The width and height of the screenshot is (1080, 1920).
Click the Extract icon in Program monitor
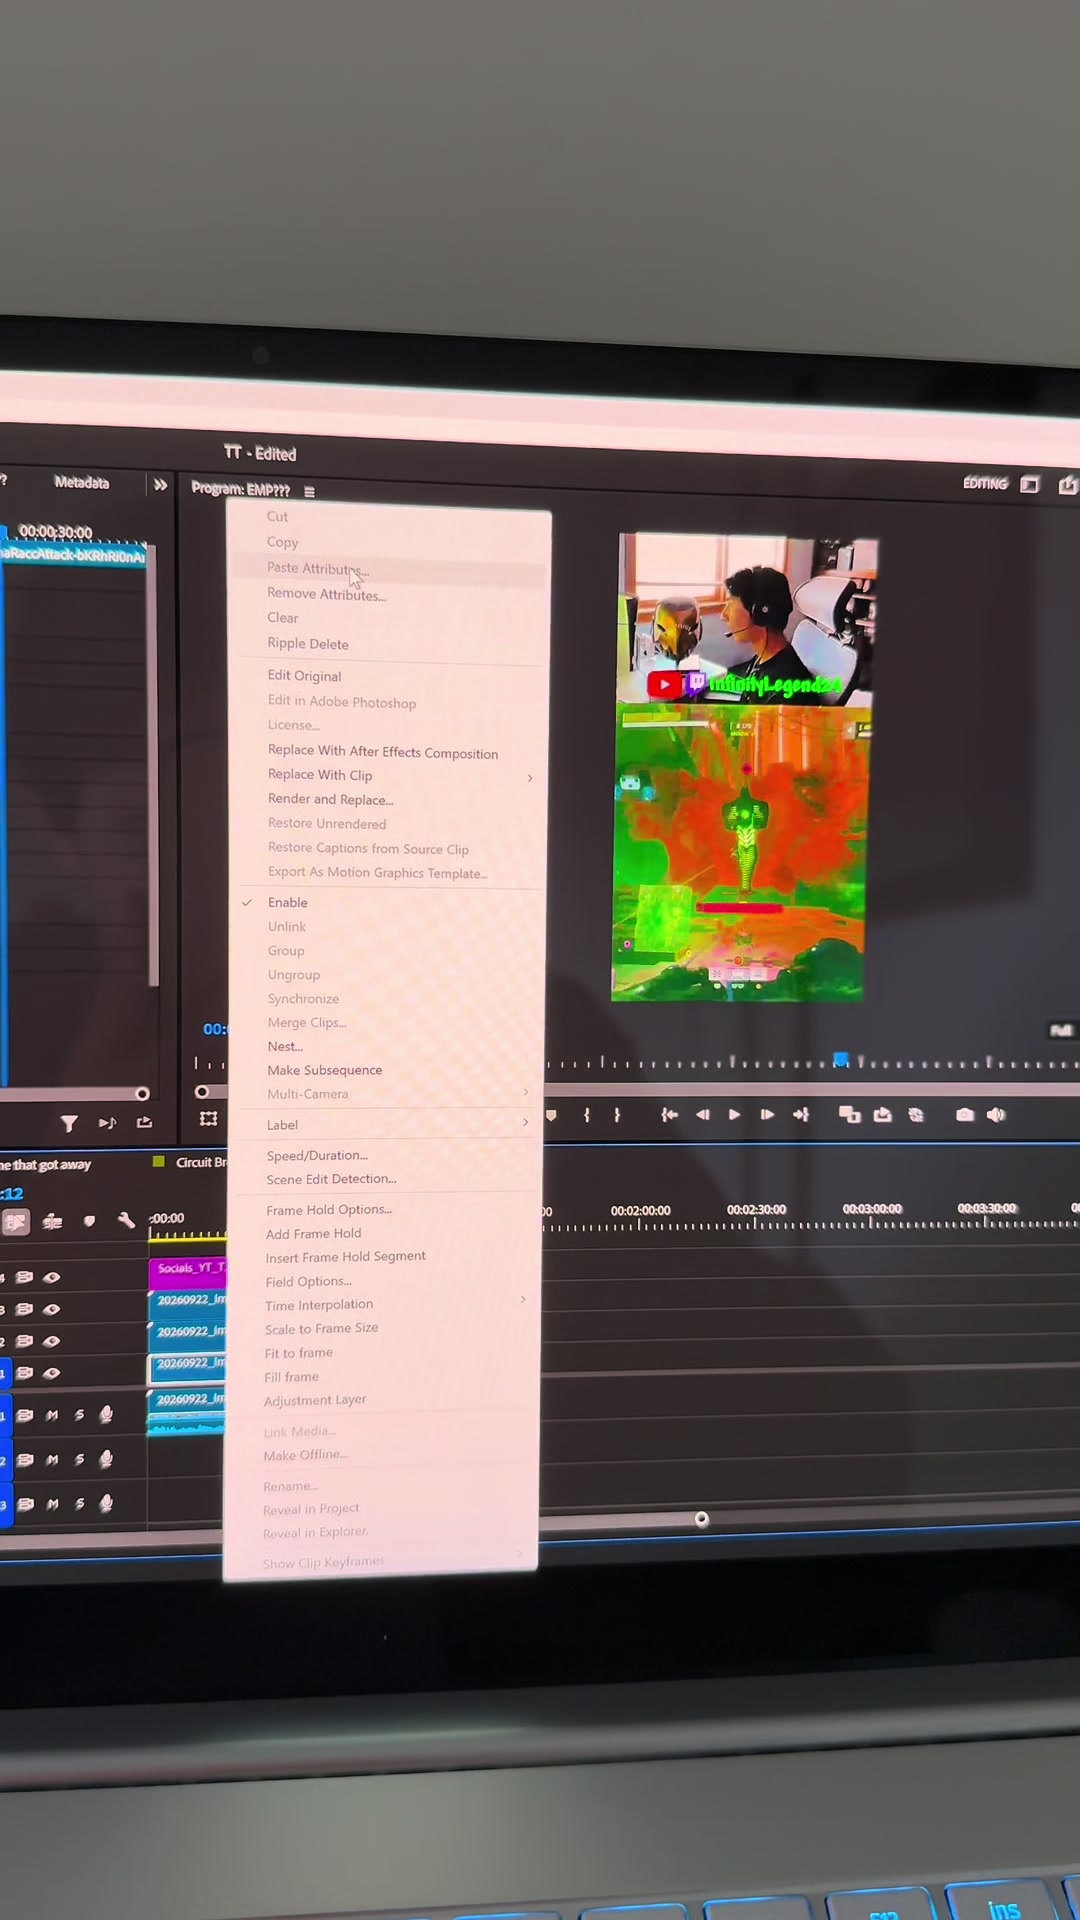coord(882,1114)
